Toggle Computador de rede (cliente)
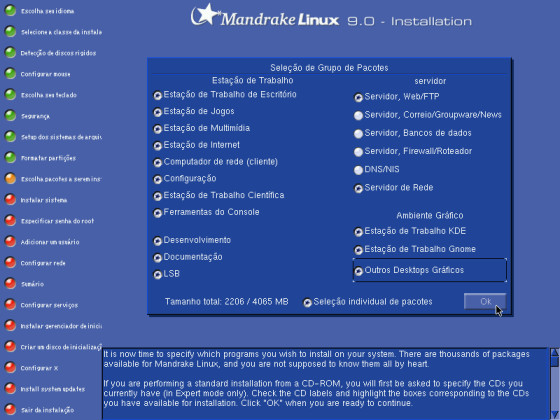 [x=158, y=162]
